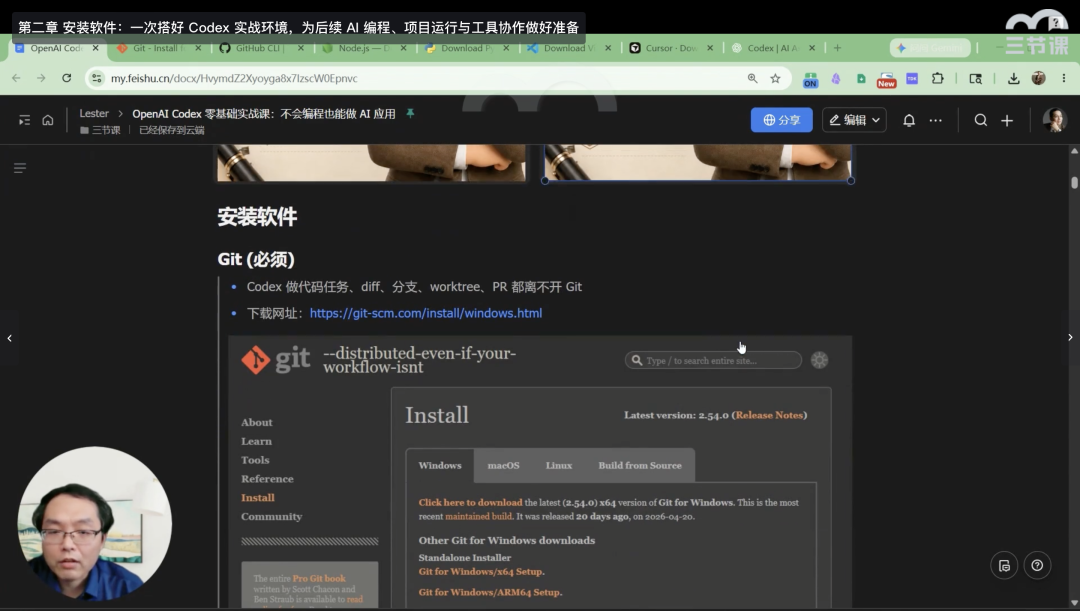The height and width of the screenshot is (611, 1080).
Task: Open Learn in git site sidebar
Action: 256,442
